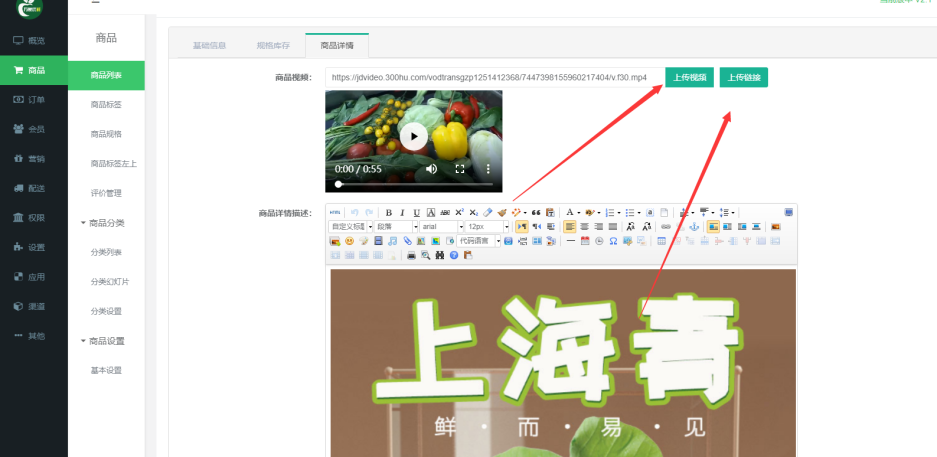Screen dimensions: 937x457
Task: Insert hyperlink with the chain icon
Action: 666,226
